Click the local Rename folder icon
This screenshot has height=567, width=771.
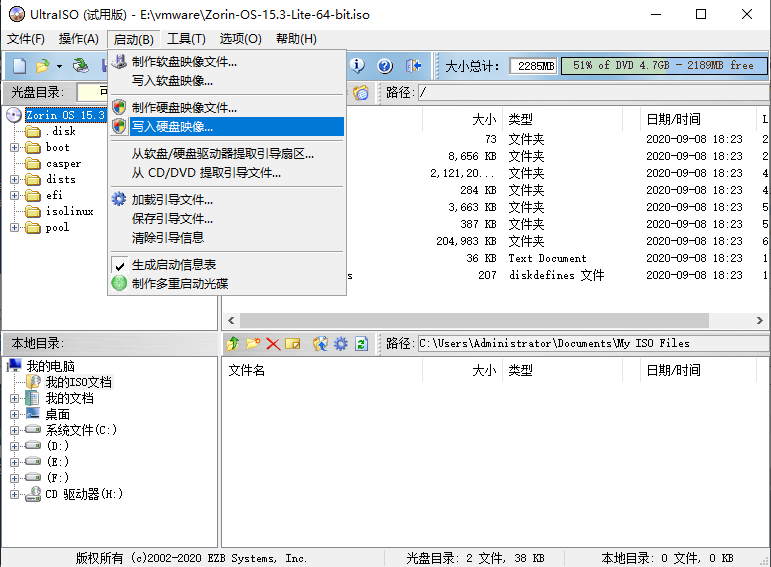(293, 343)
